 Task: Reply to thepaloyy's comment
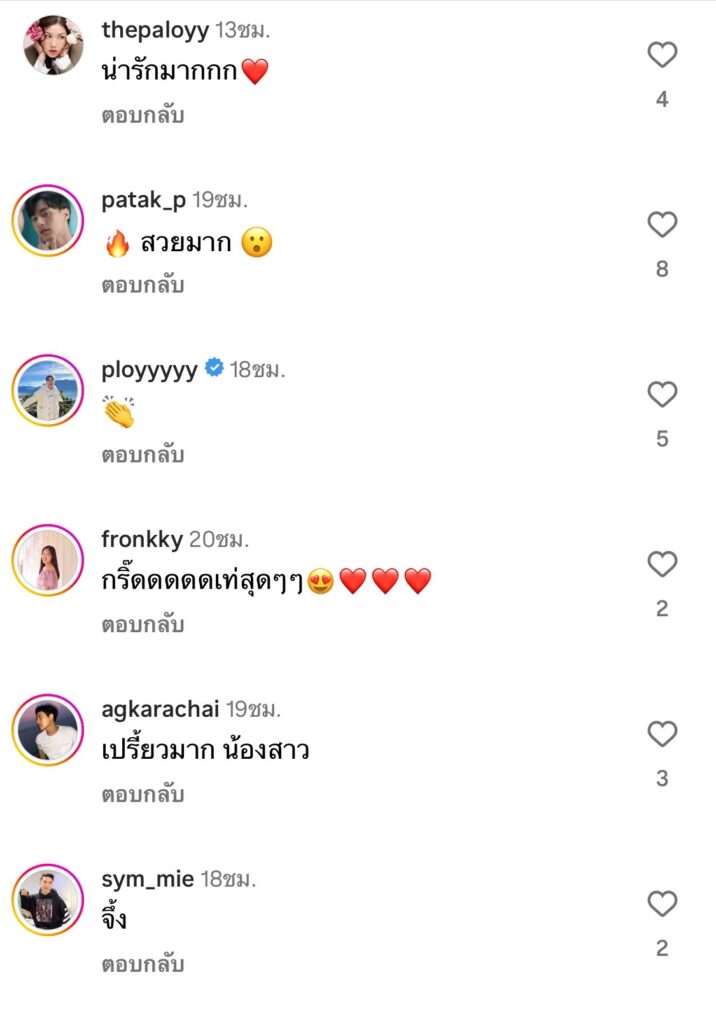tap(143, 115)
